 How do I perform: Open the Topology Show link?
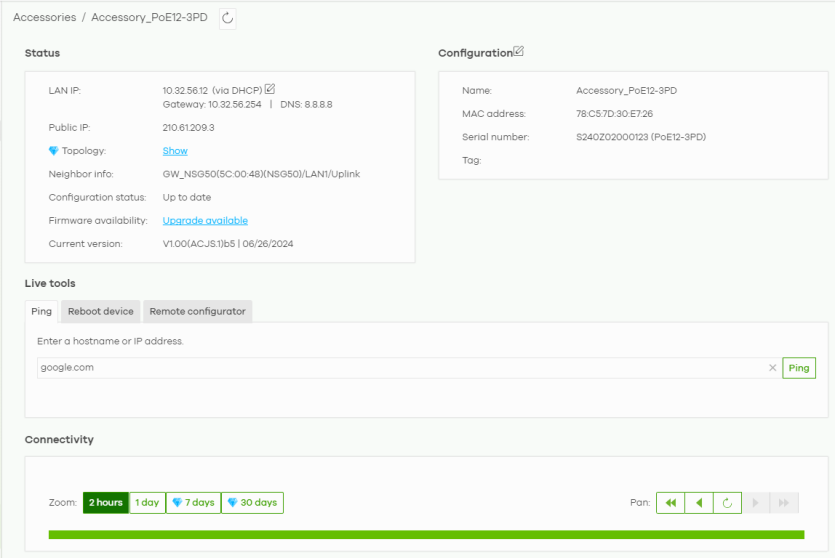click(175, 151)
